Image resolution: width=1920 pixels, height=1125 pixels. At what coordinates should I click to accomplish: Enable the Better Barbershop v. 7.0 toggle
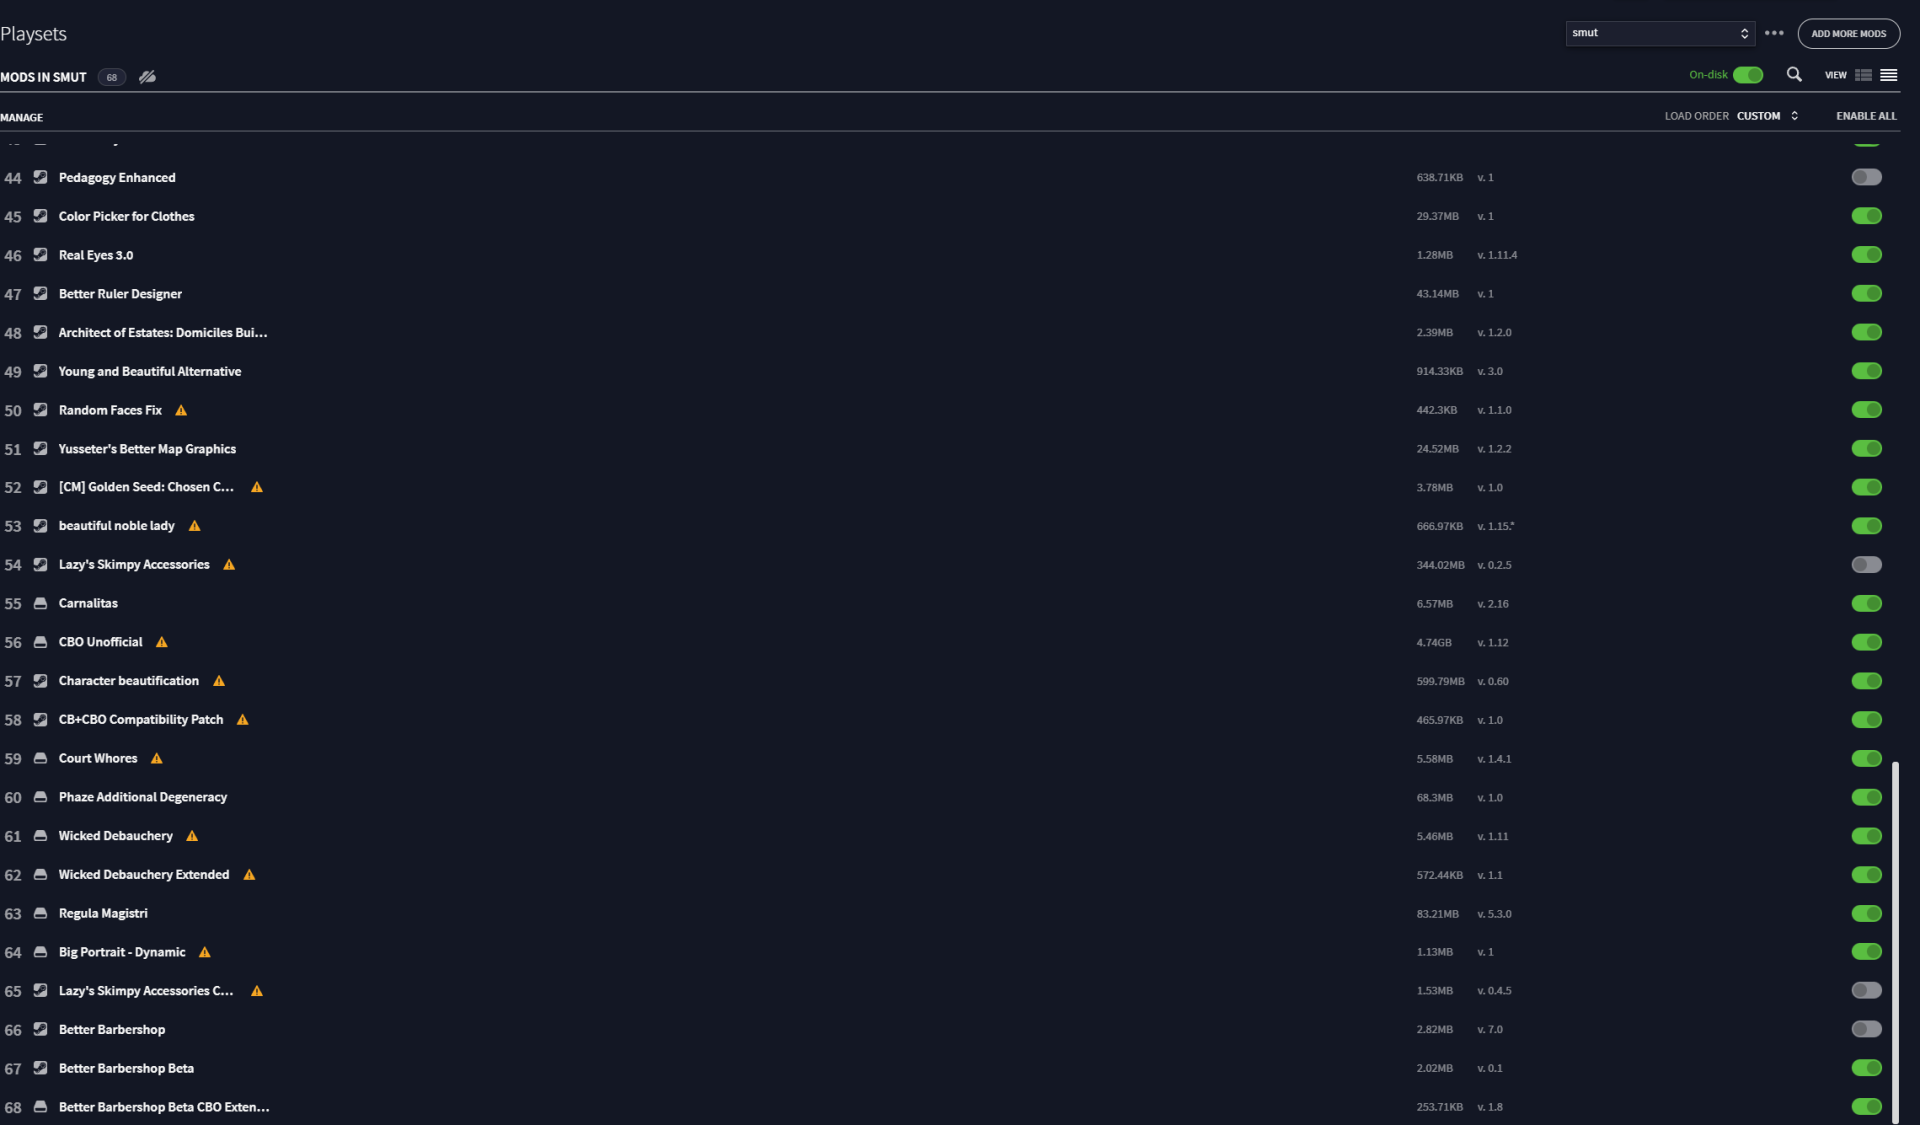tap(1866, 1029)
